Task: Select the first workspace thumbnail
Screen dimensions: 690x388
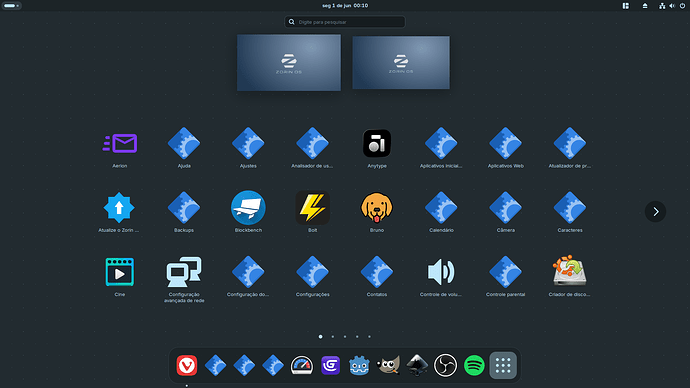Action: pyautogui.click(x=289, y=63)
